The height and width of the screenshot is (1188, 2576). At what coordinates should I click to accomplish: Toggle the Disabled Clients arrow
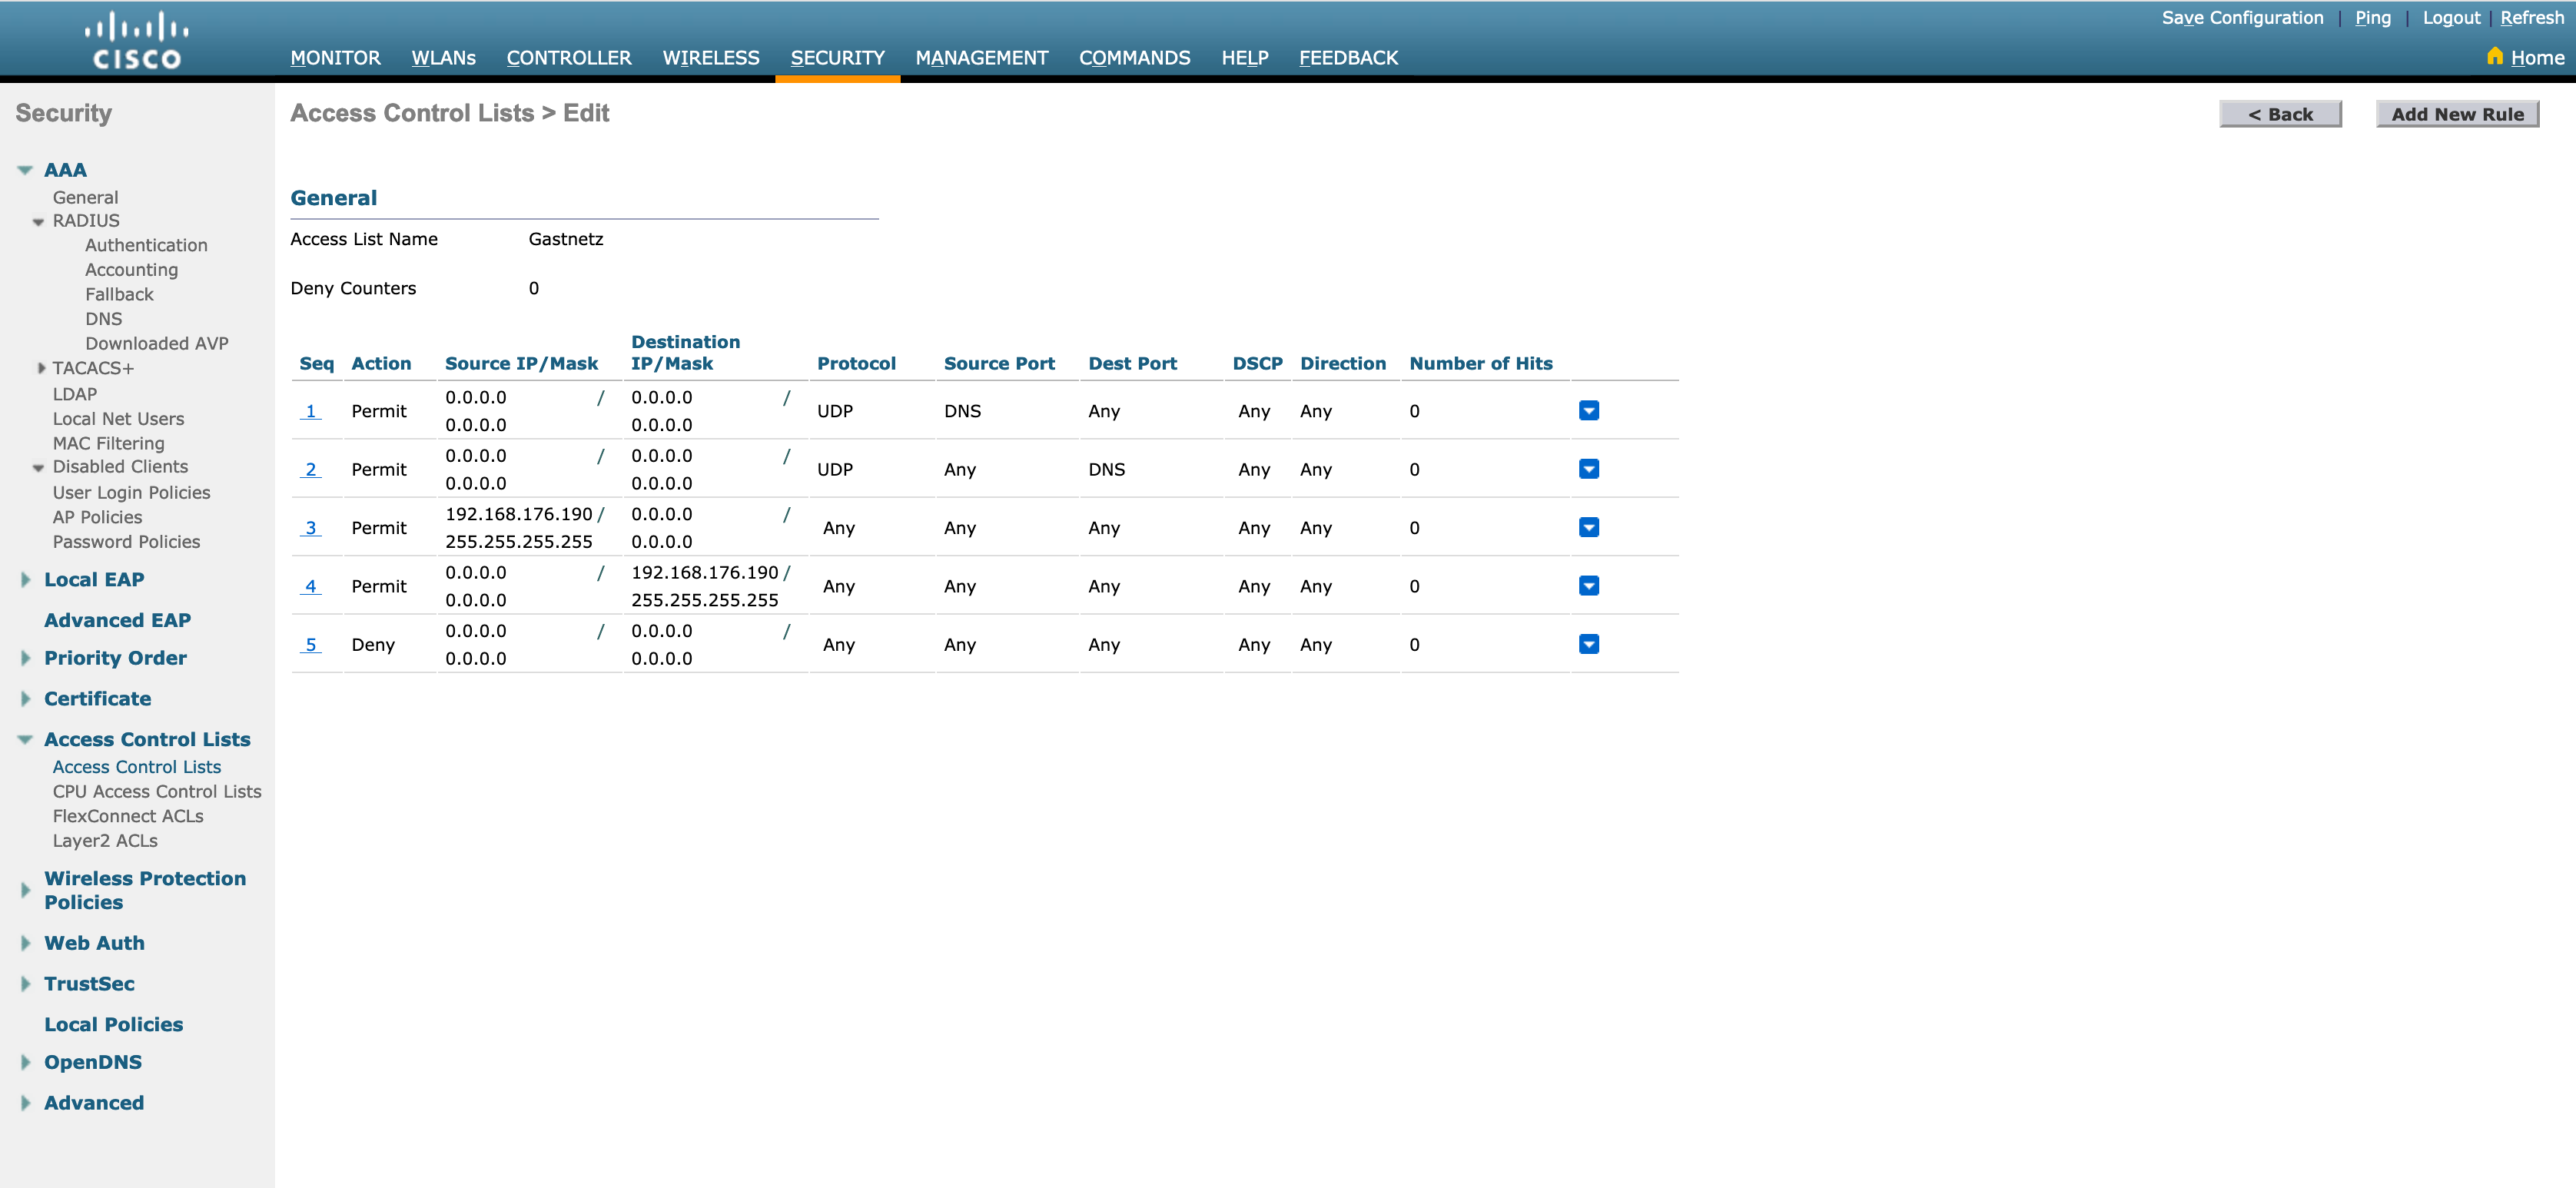[38, 467]
